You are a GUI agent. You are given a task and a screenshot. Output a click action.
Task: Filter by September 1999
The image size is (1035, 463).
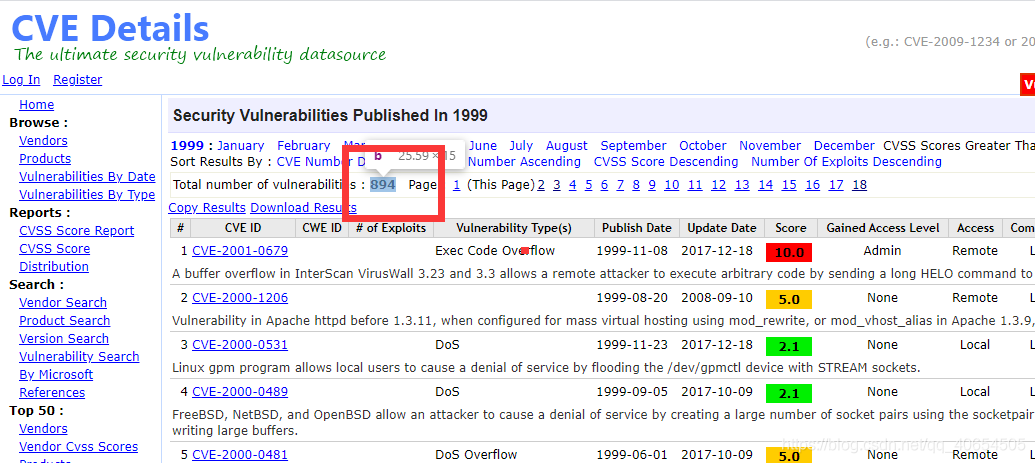coord(633,145)
